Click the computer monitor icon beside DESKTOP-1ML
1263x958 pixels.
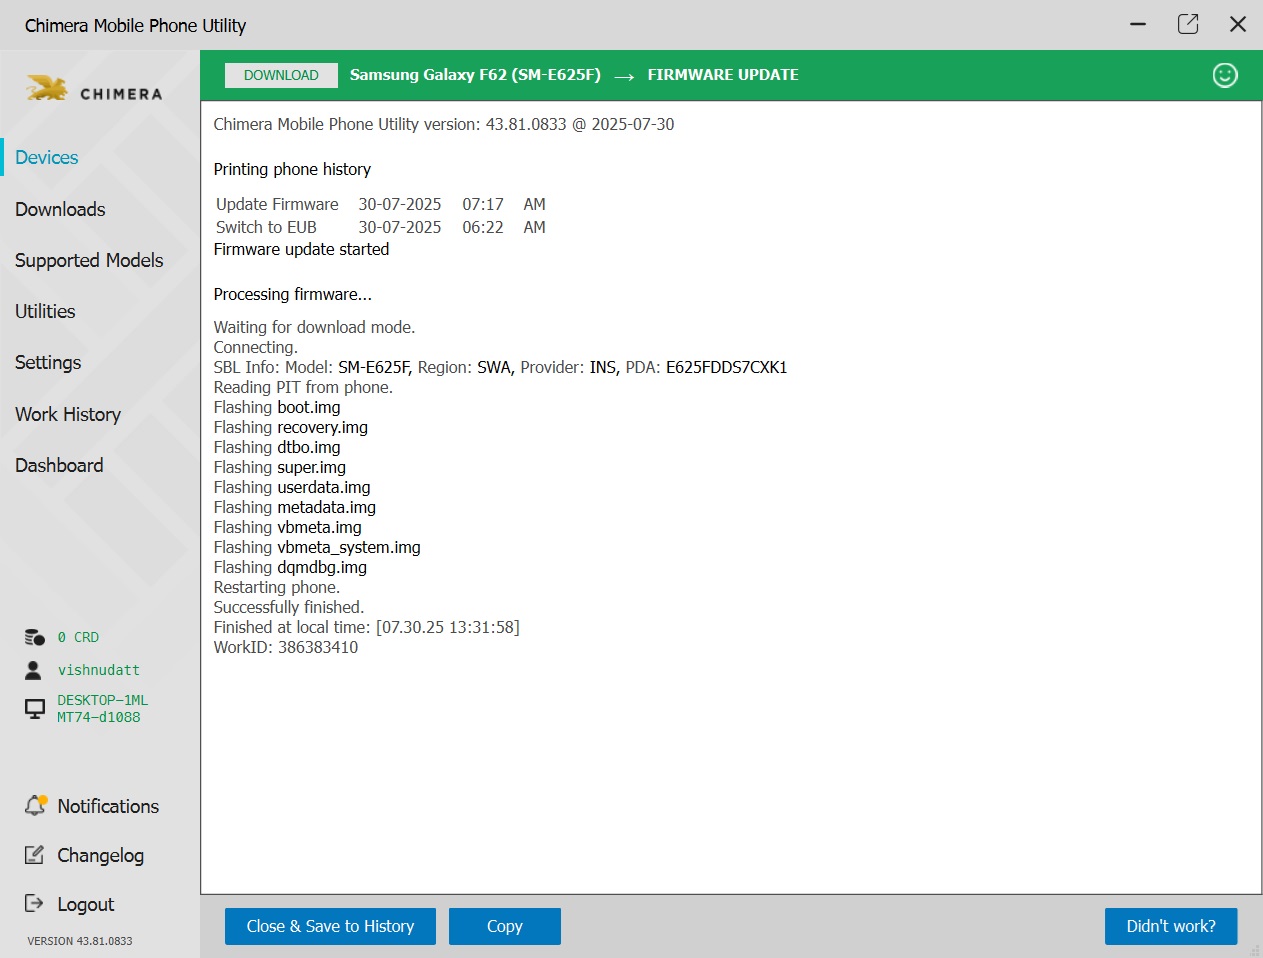(x=35, y=709)
